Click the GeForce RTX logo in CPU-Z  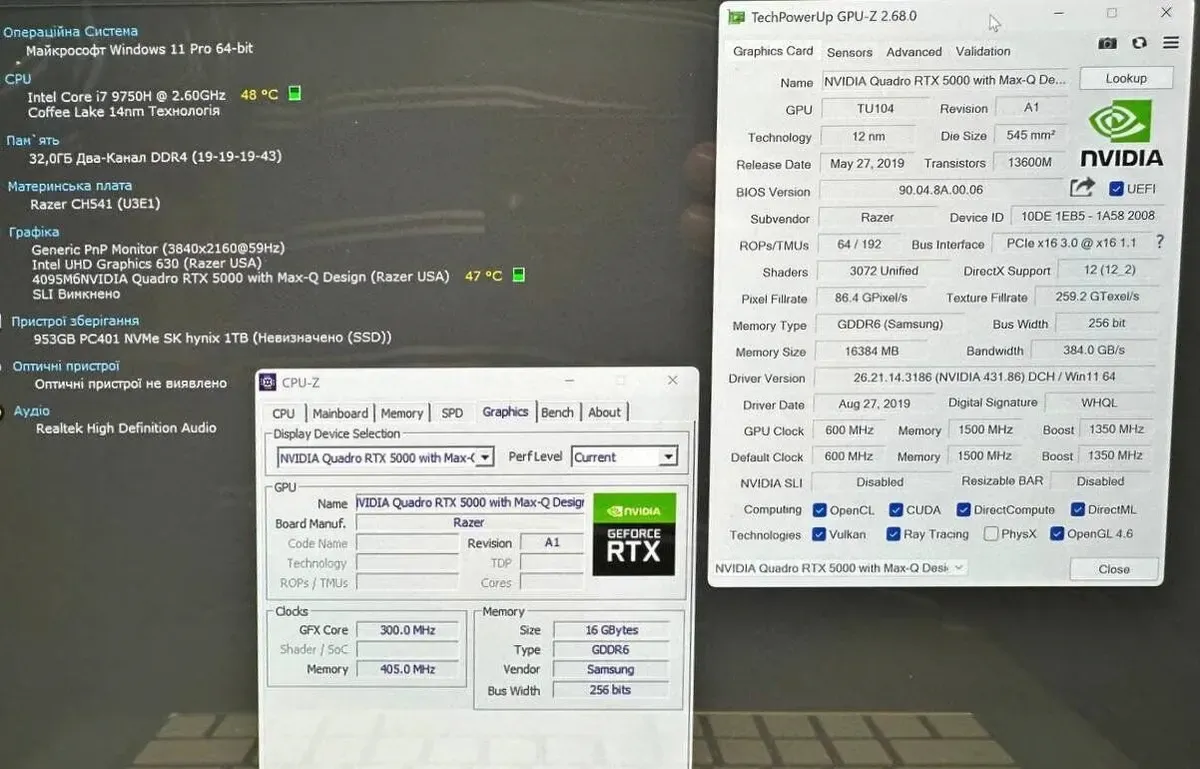(633, 534)
